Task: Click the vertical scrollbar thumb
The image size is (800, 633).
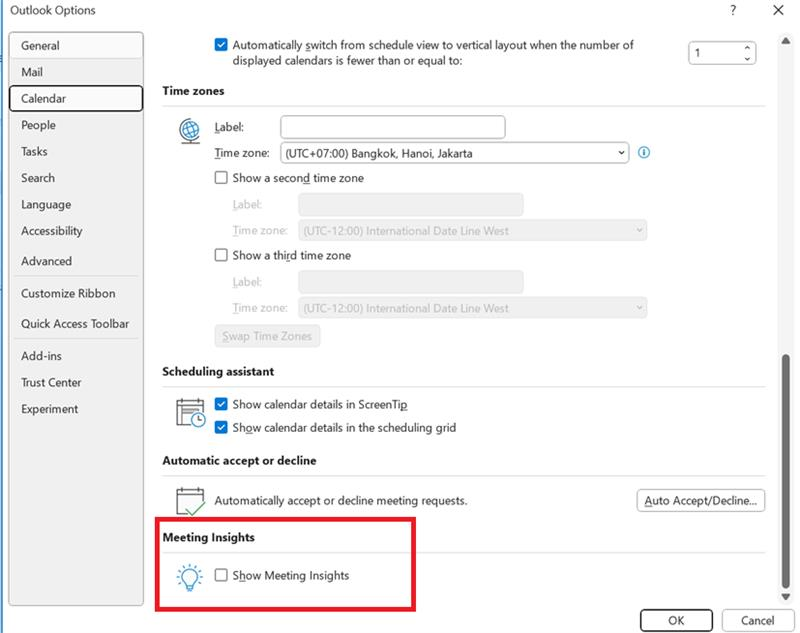Action: click(786, 472)
